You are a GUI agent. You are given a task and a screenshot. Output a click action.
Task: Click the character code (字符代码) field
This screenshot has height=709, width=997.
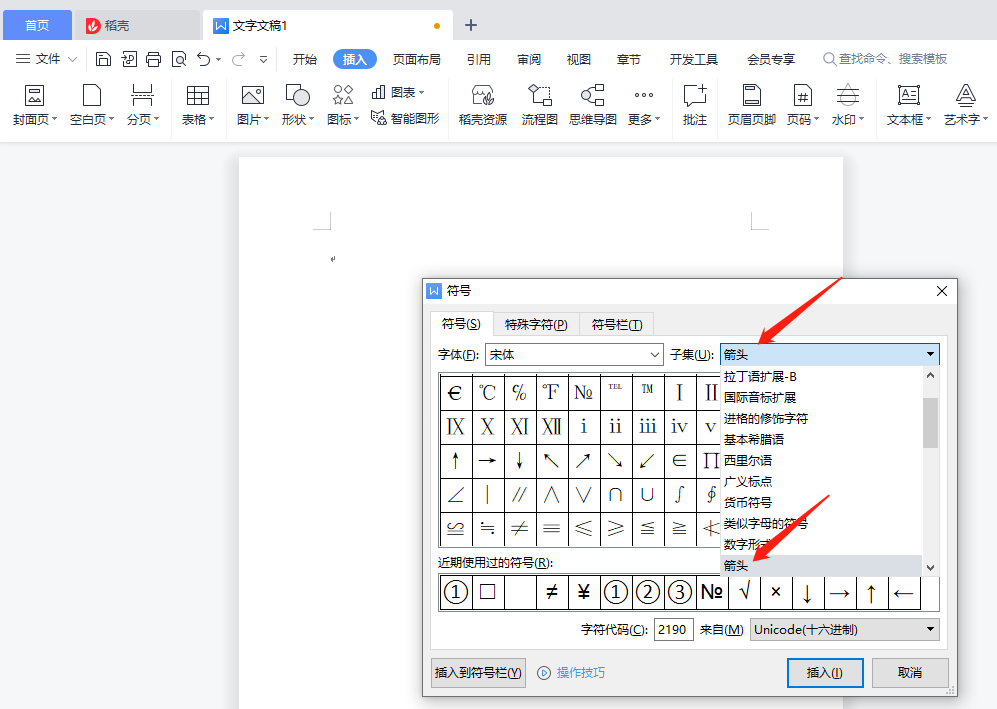point(673,630)
